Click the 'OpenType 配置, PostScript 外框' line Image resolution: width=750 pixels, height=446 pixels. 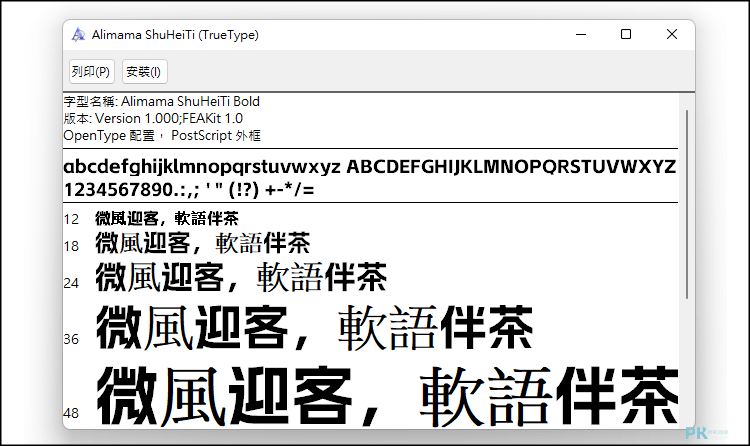click(x=162, y=135)
